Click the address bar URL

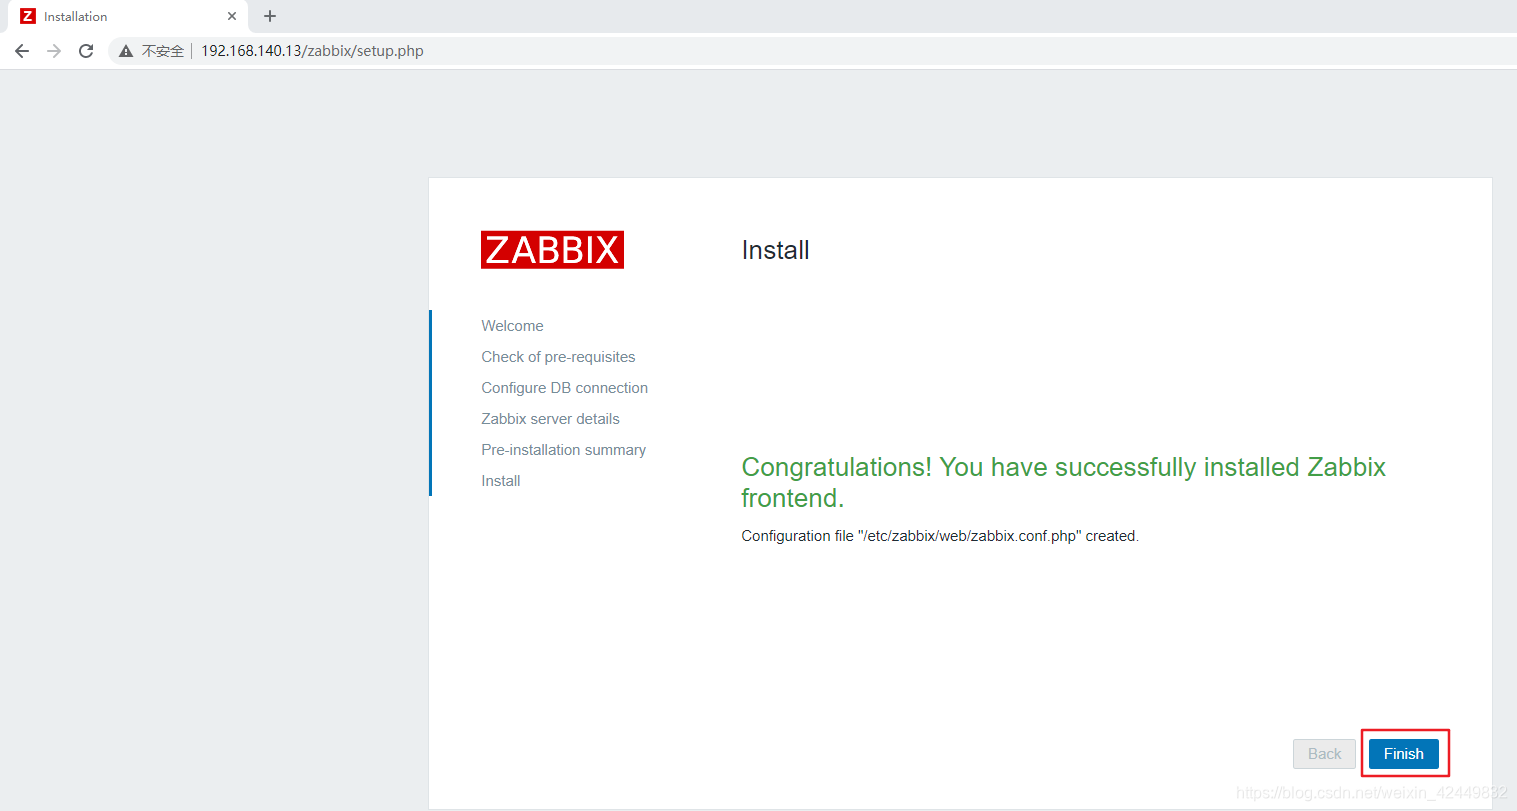pos(312,51)
